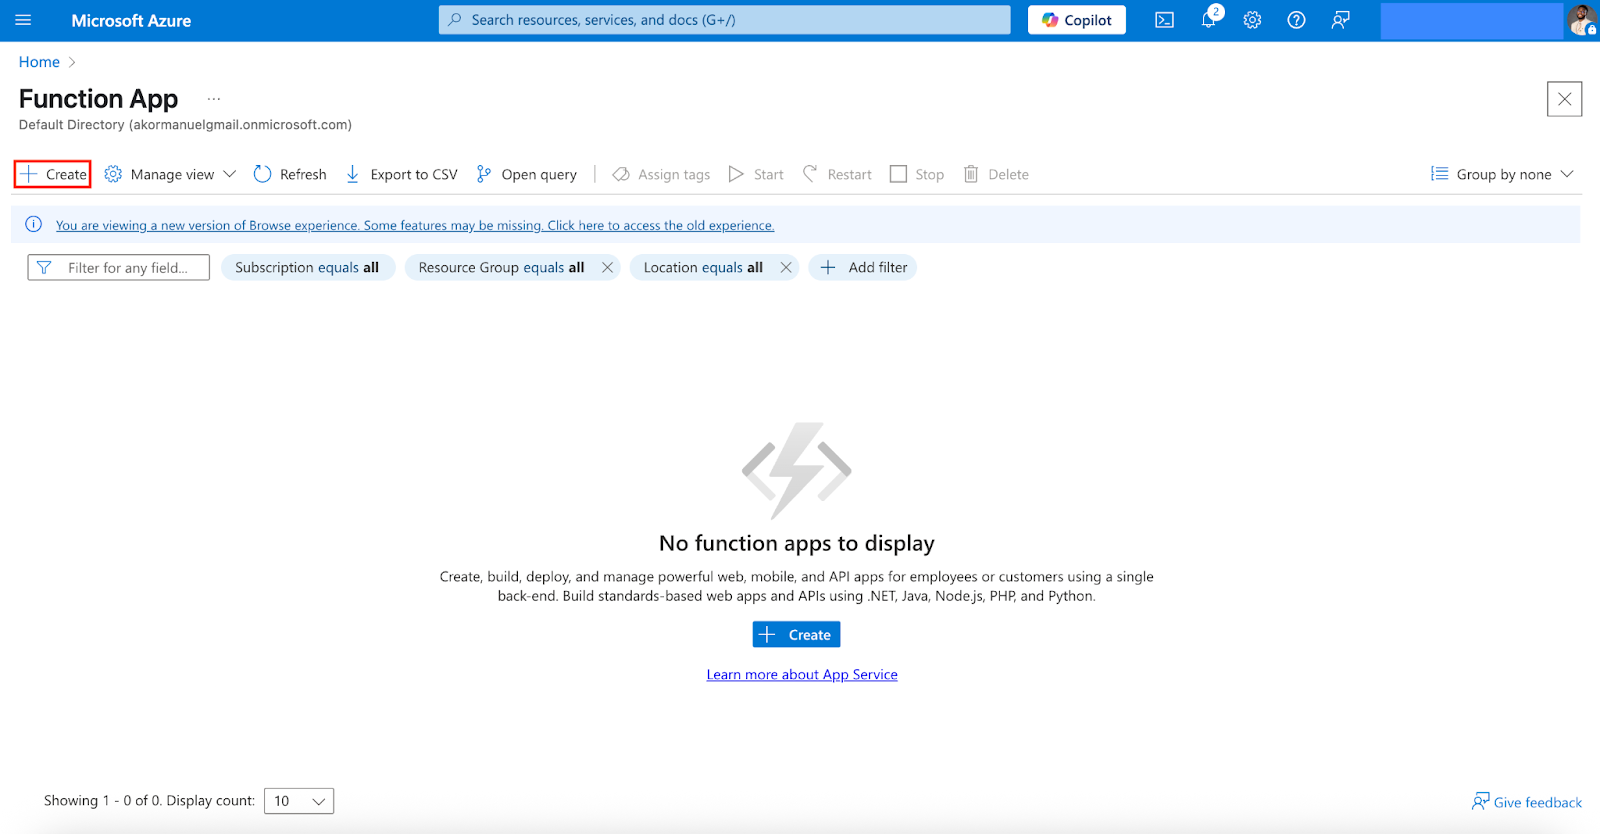Click Add filter
The width and height of the screenshot is (1600, 834).
tap(863, 268)
